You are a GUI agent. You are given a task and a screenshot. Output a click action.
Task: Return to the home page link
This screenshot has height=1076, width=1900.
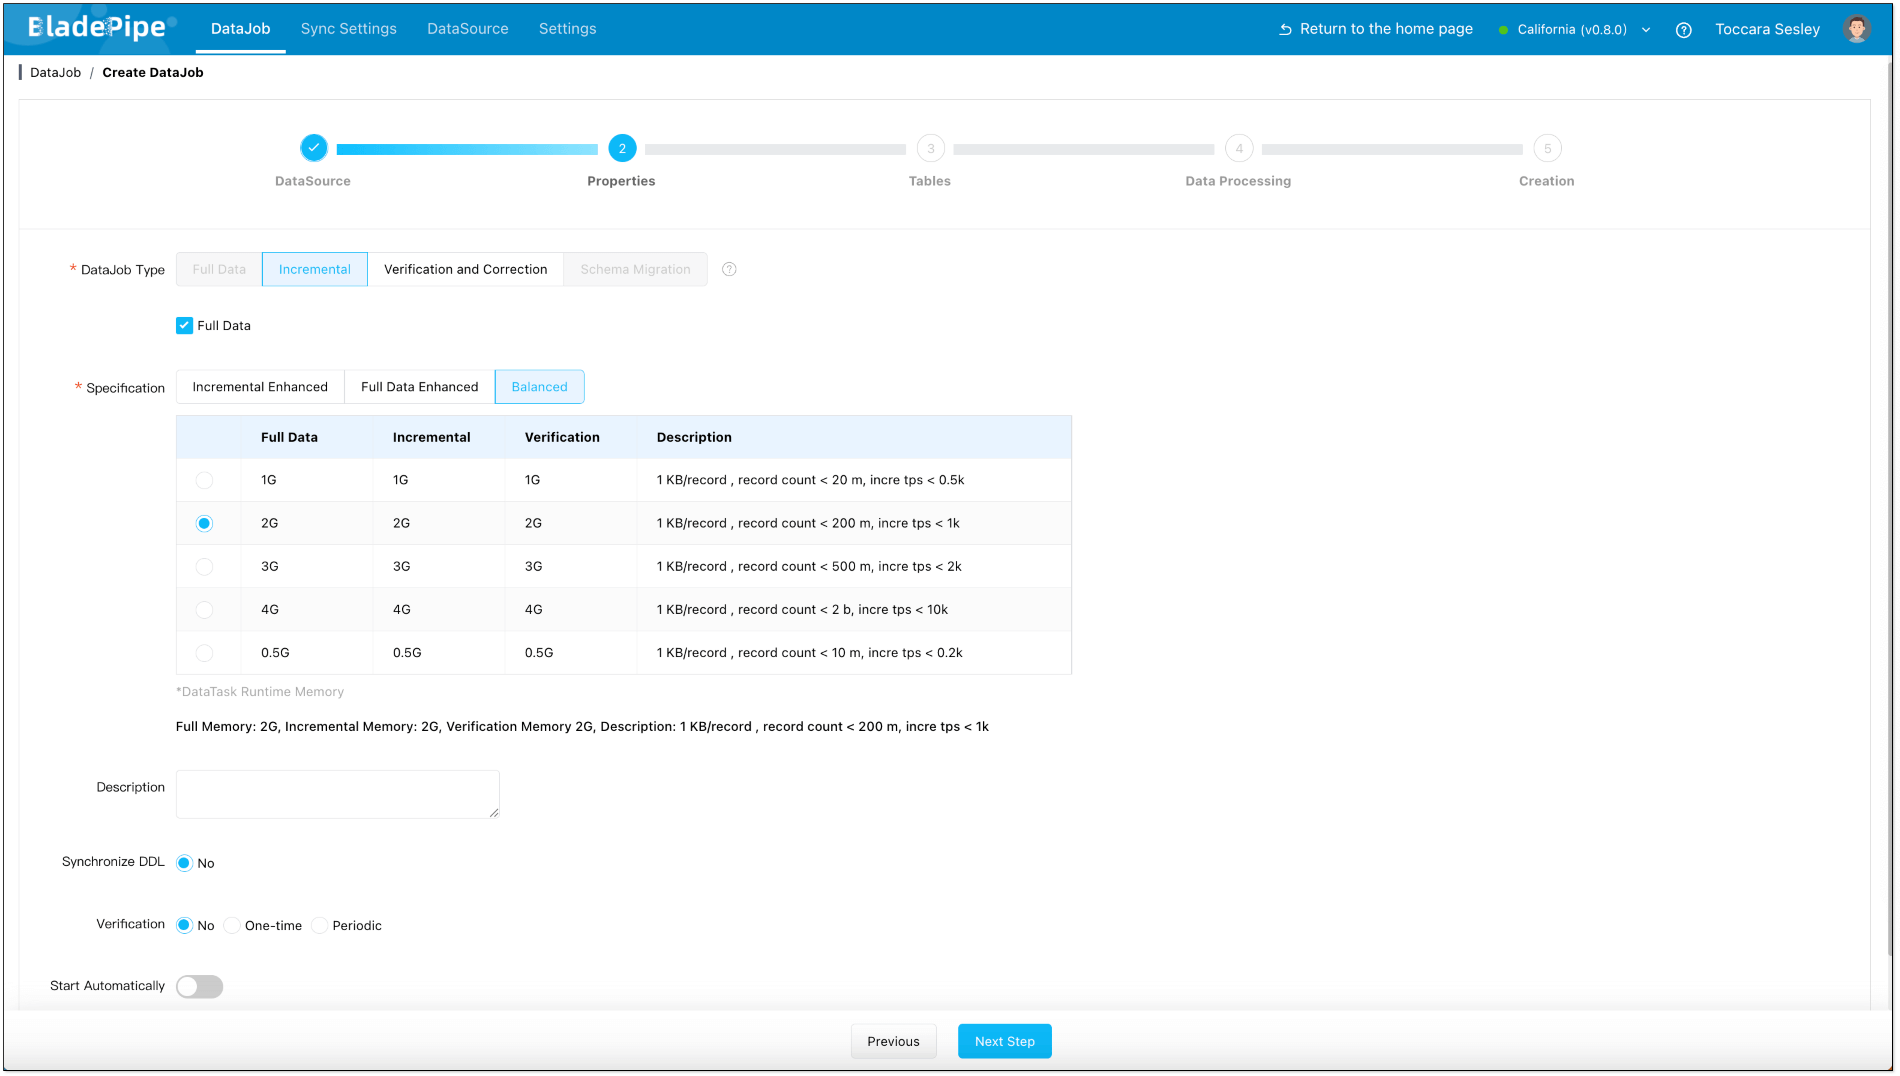tap(1376, 29)
